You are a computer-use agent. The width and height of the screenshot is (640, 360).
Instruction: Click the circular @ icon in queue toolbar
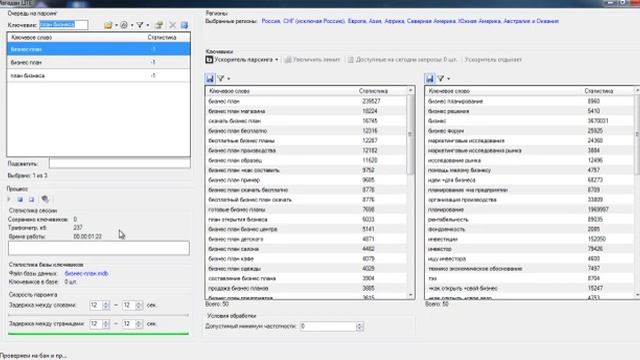tap(124, 25)
